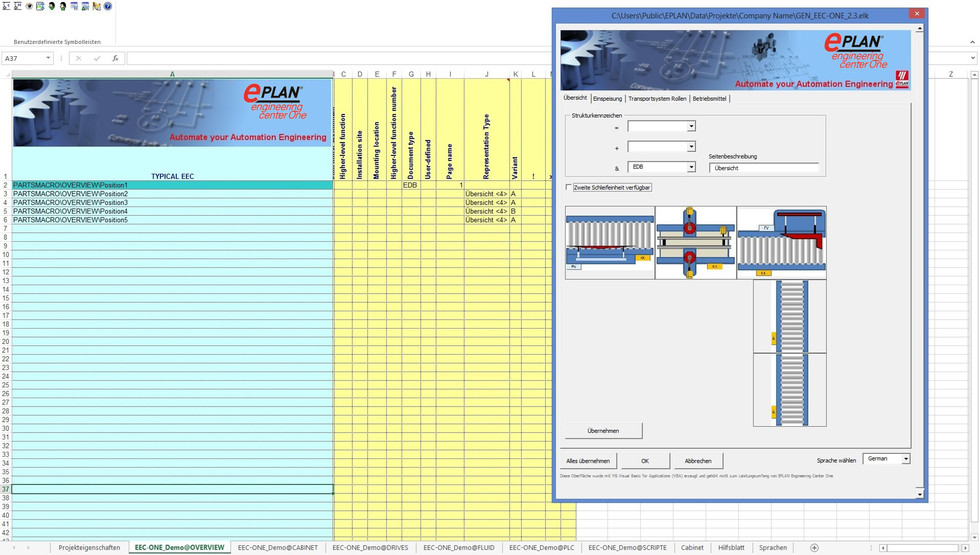The image size is (980, 555).
Task: Select the EEC-ONE_Demo@PLC sheet tab
Action: coord(541,548)
